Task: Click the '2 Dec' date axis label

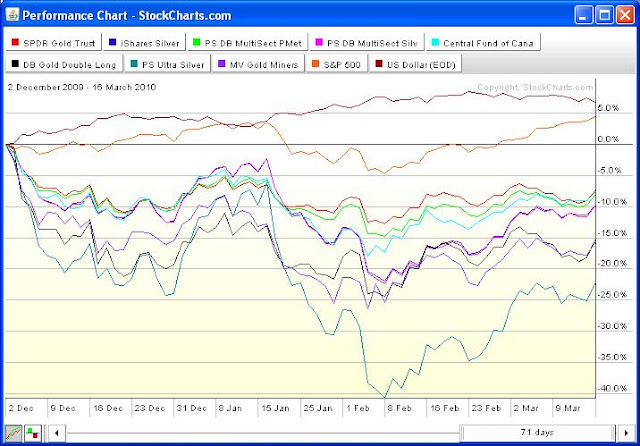Action: click(21, 408)
